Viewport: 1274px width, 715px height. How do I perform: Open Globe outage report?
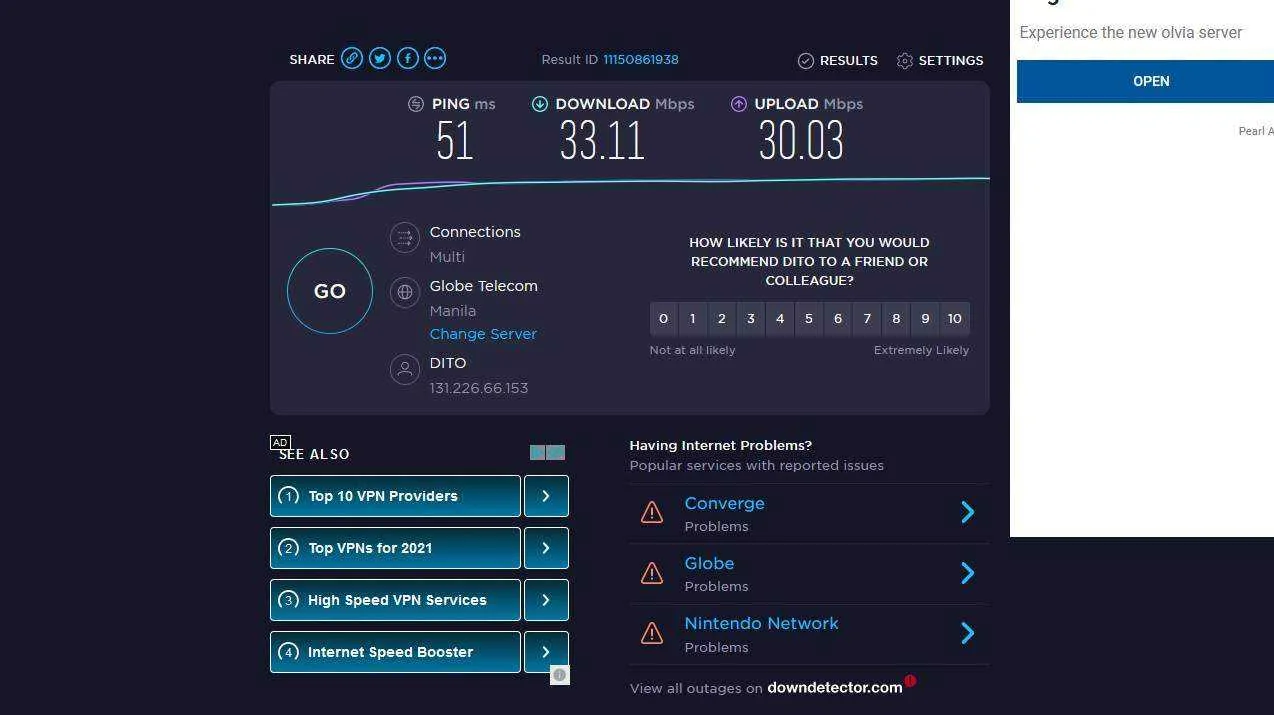click(x=709, y=564)
